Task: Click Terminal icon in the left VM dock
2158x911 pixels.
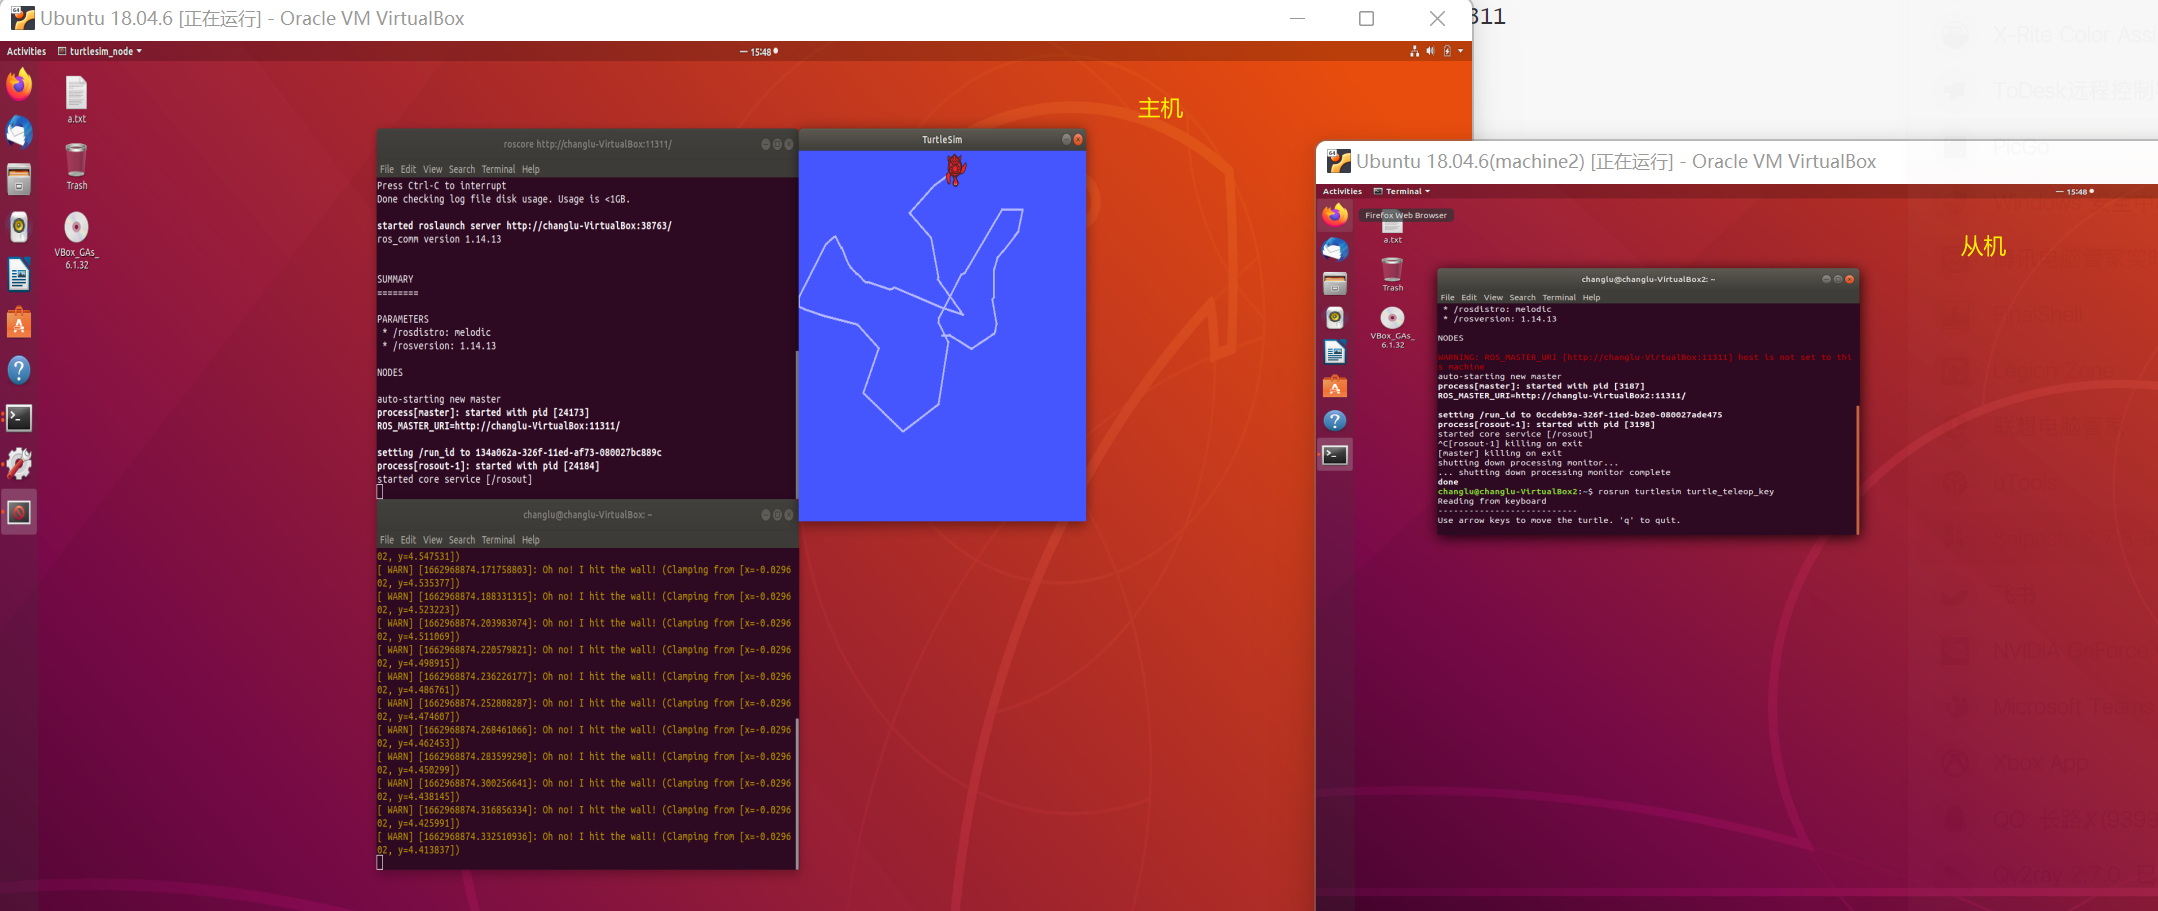Action: tap(19, 417)
